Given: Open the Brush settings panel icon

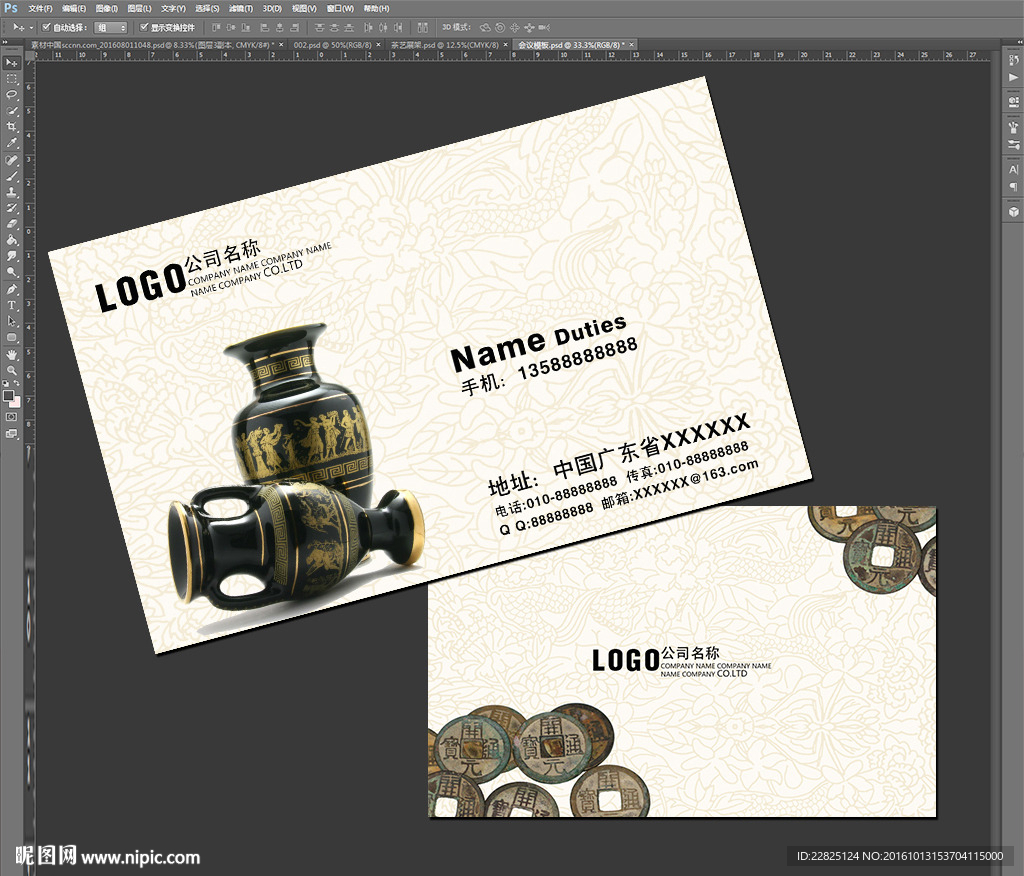Looking at the screenshot, I should point(1014,144).
